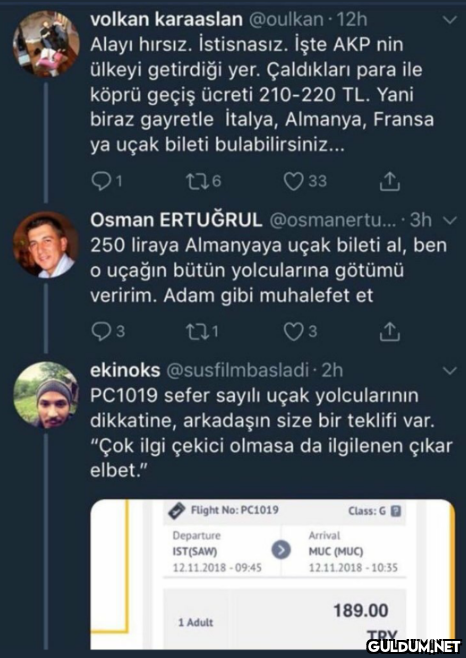Like Osman ERTUĞRUL's tweet
466x658 pixels.
pyautogui.click(x=293, y=332)
